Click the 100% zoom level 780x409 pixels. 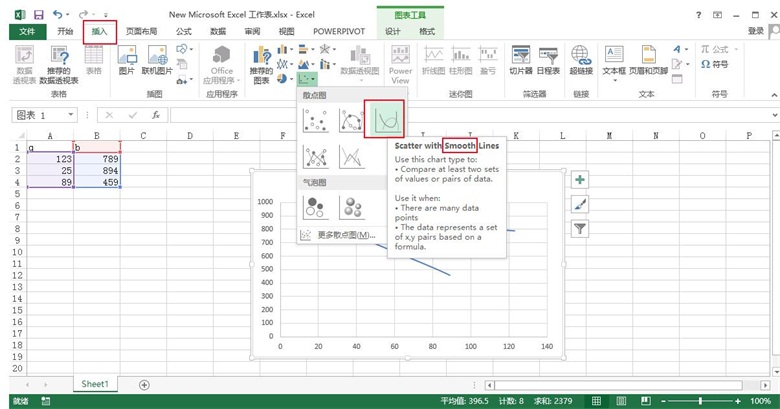coord(760,401)
